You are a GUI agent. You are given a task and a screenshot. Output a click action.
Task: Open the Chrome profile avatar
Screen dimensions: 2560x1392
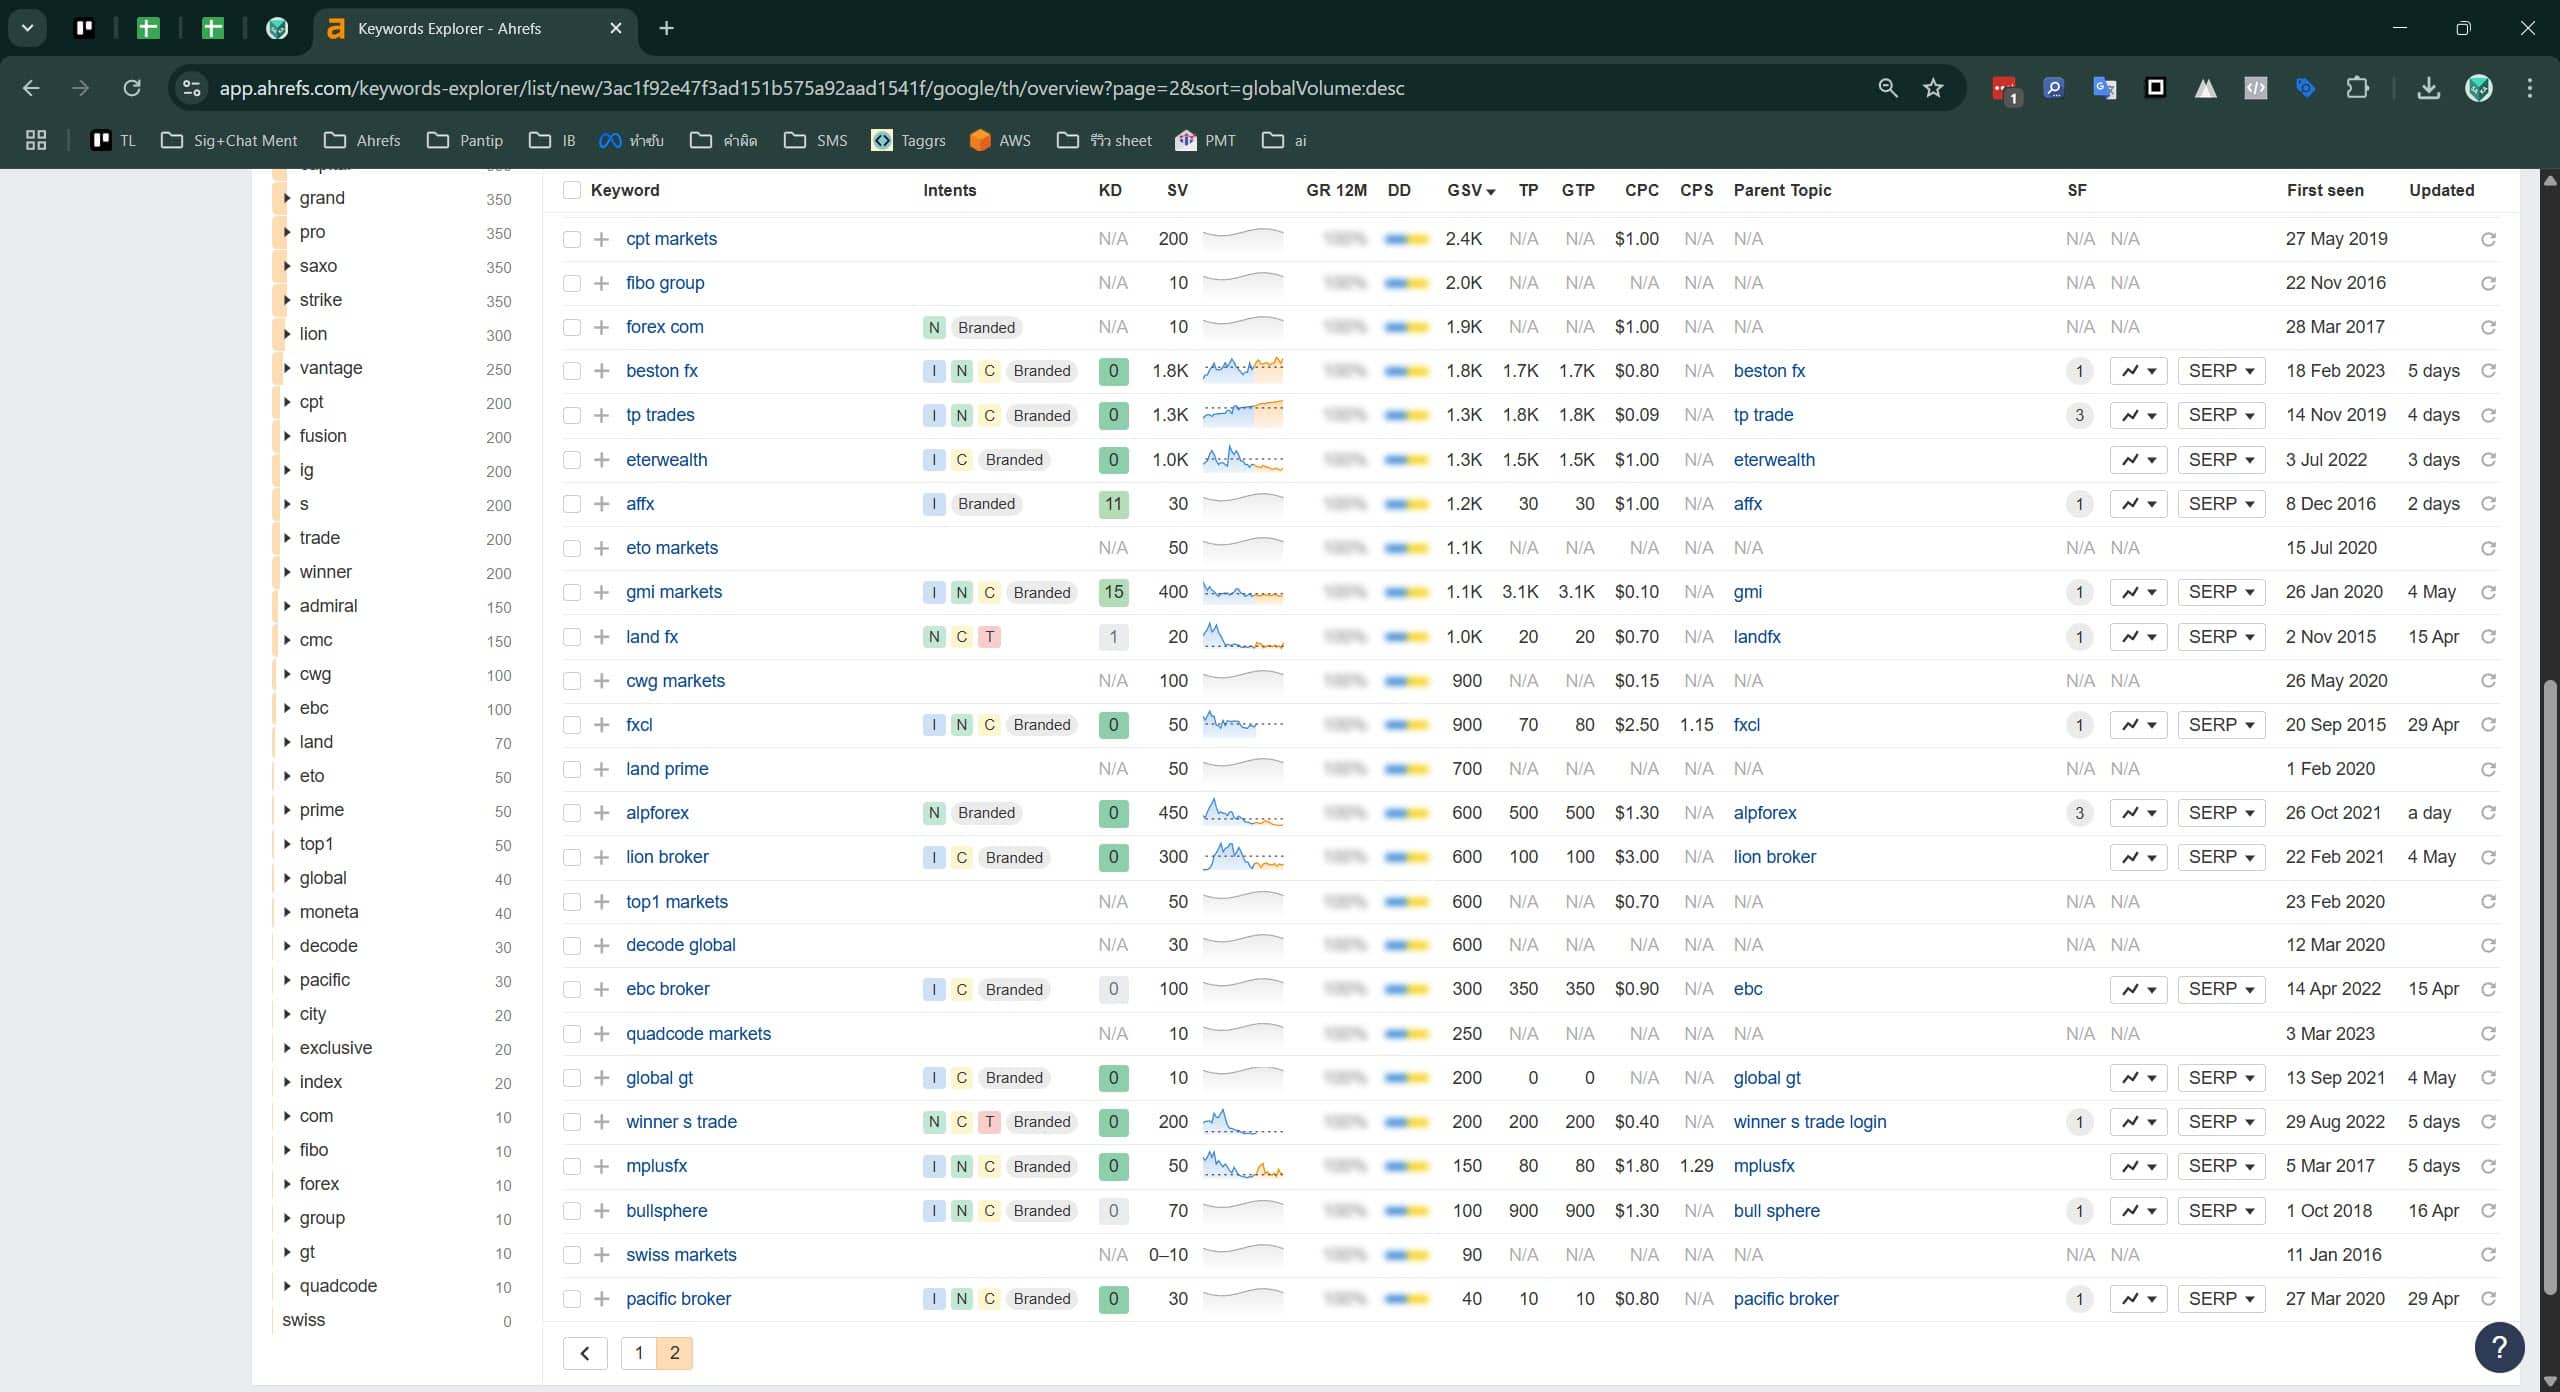pyautogui.click(x=2478, y=88)
